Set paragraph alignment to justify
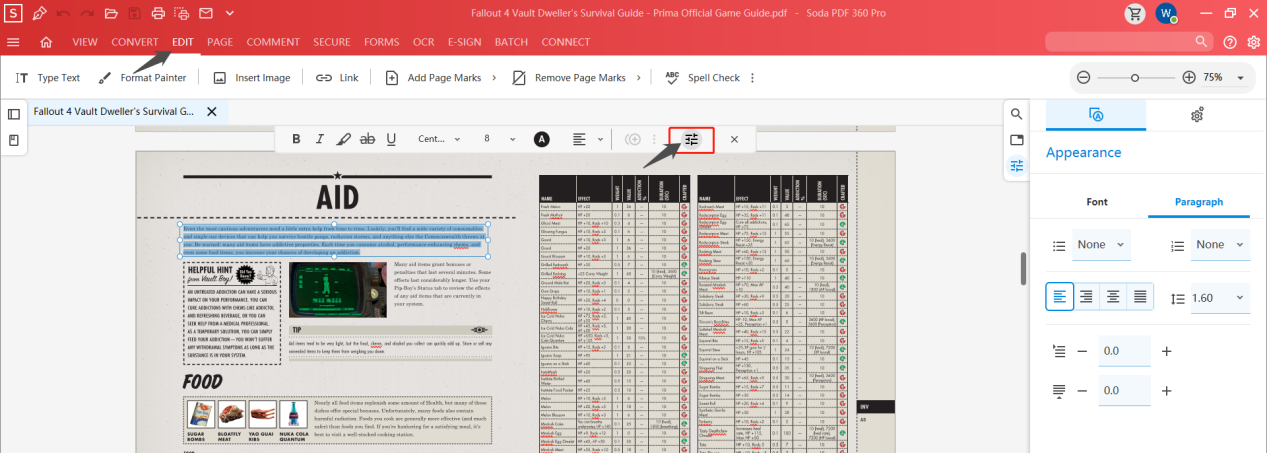This screenshot has width=1267, height=453. (1139, 297)
